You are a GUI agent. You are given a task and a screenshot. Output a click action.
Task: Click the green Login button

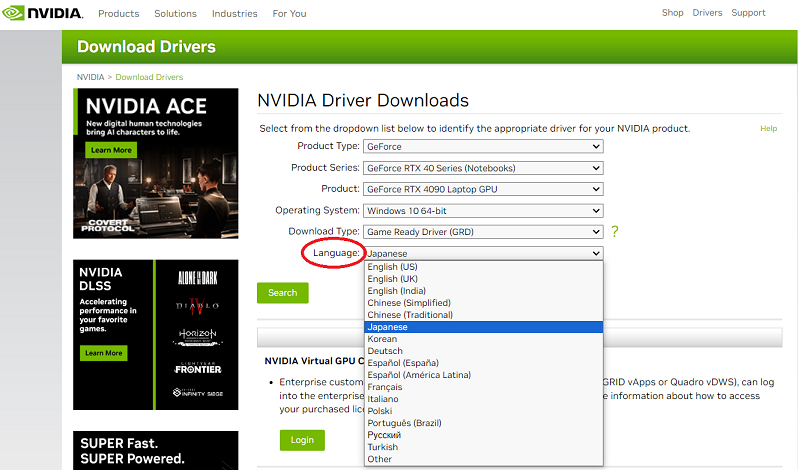point(302,440)
